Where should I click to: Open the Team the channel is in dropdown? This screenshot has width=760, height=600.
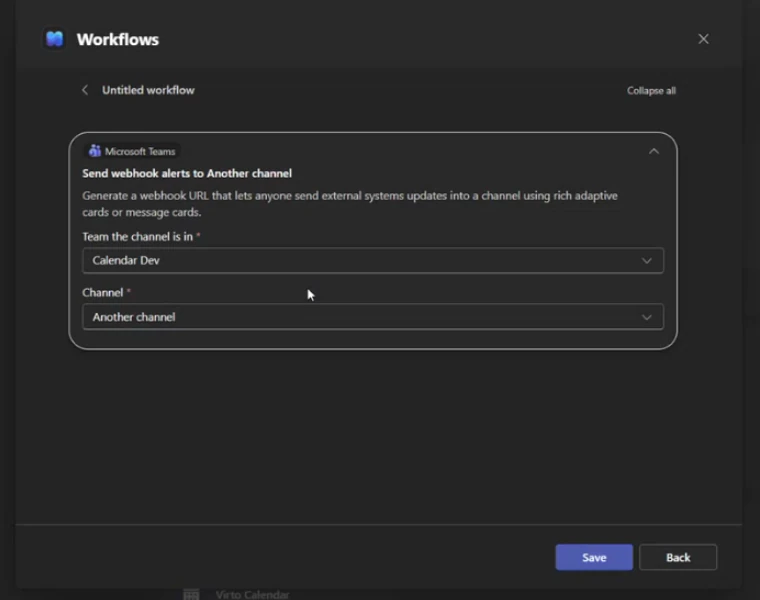pyautogui.click(x=373, y=260)
